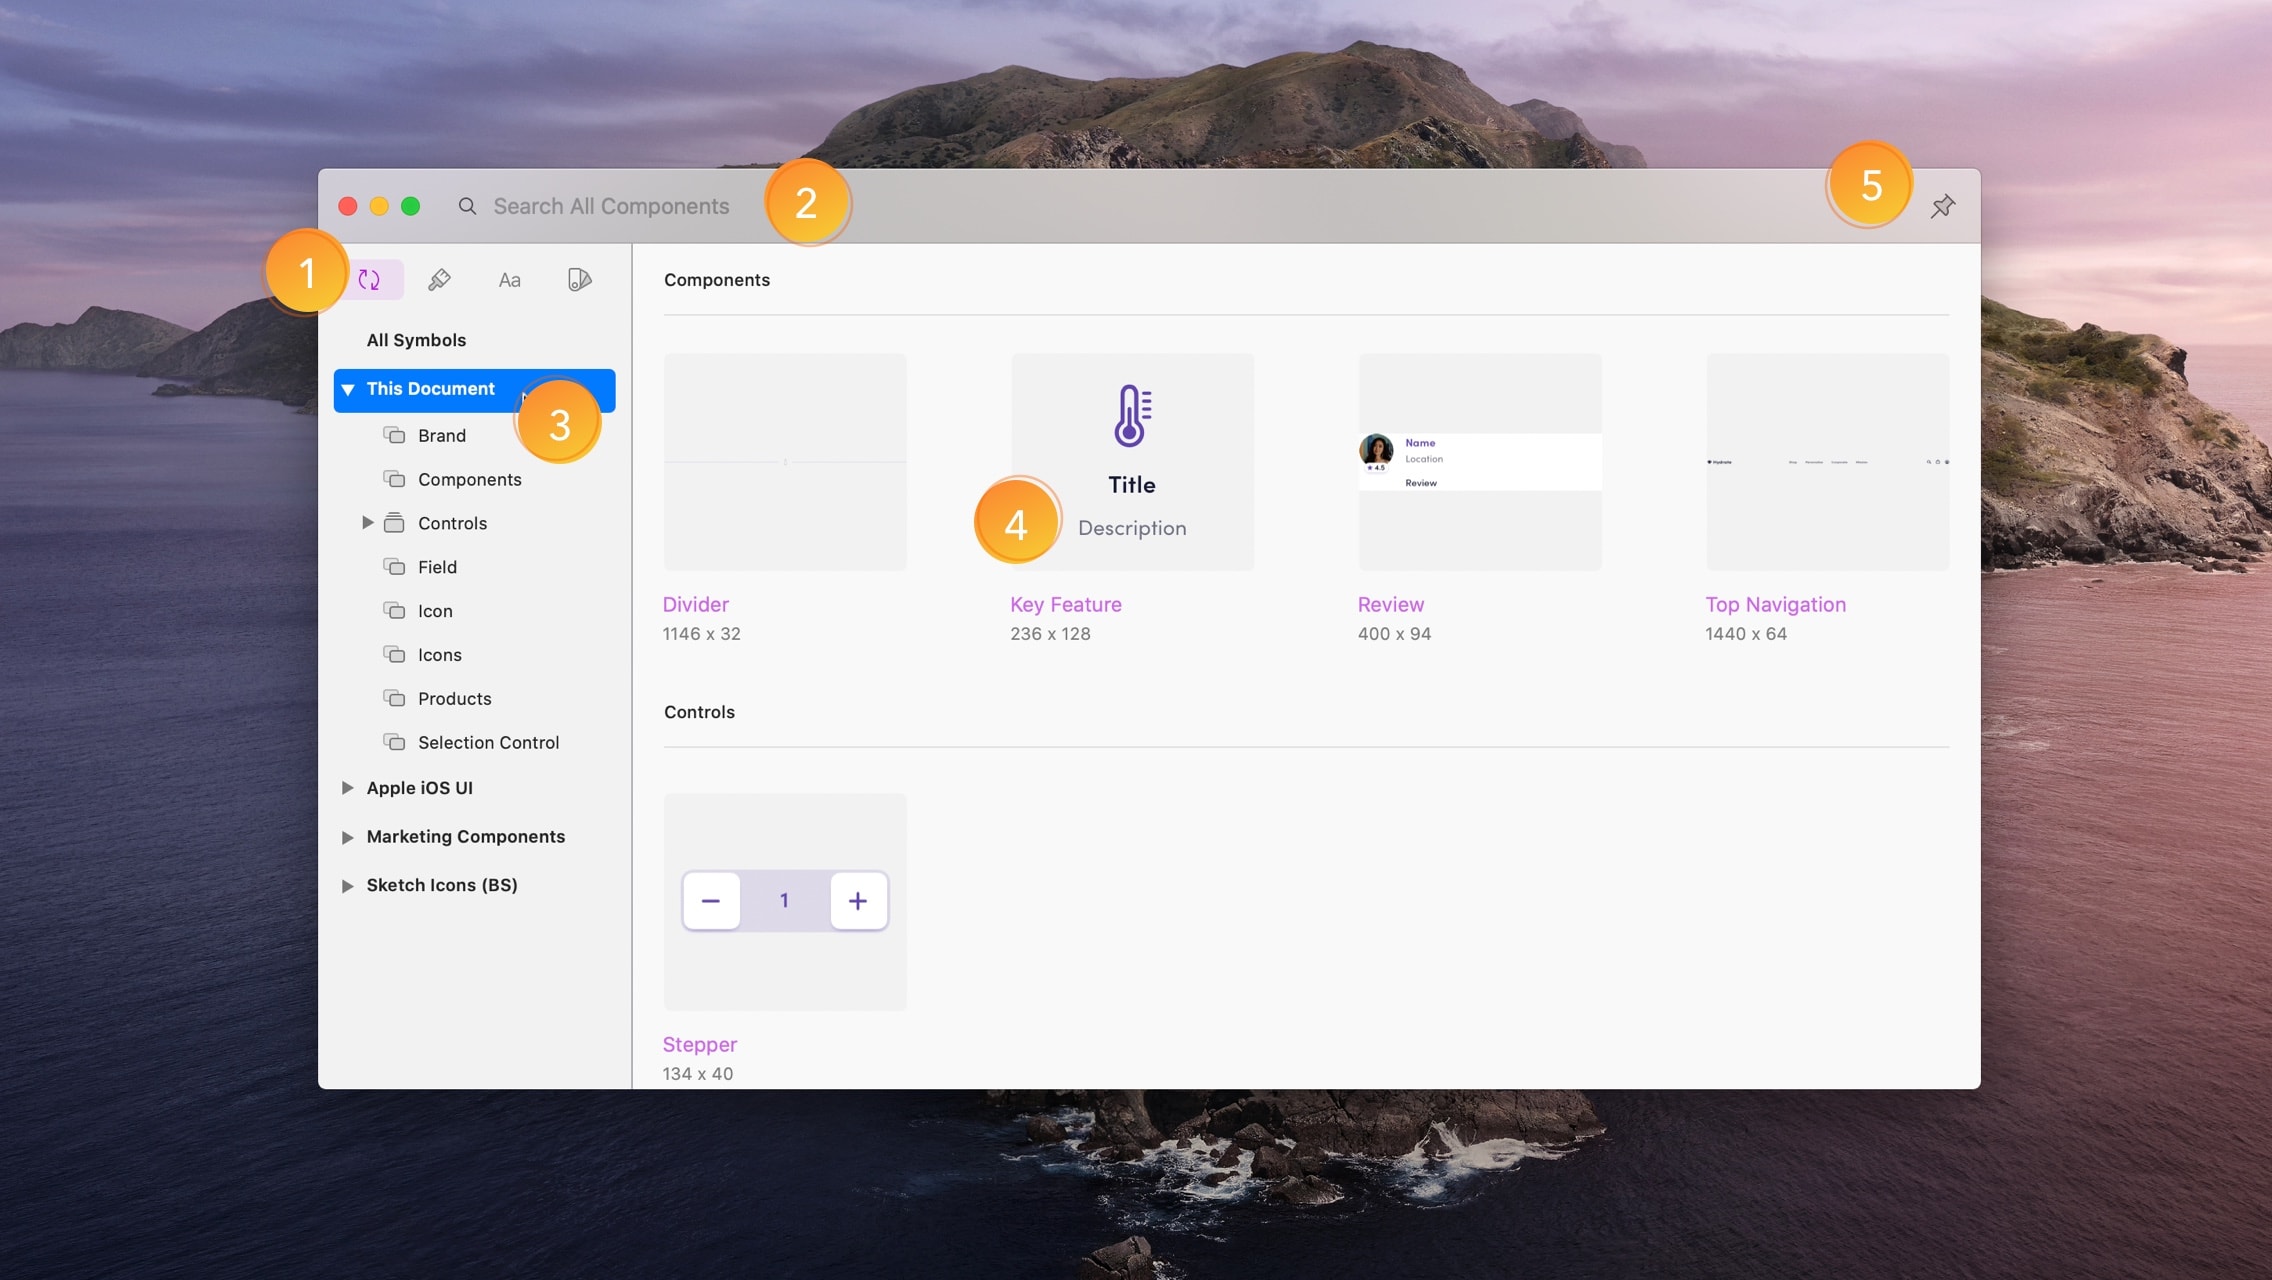Click the search magnifier icon
This screenshot has height=1280, width=2272.
click(x=467, y=206)
